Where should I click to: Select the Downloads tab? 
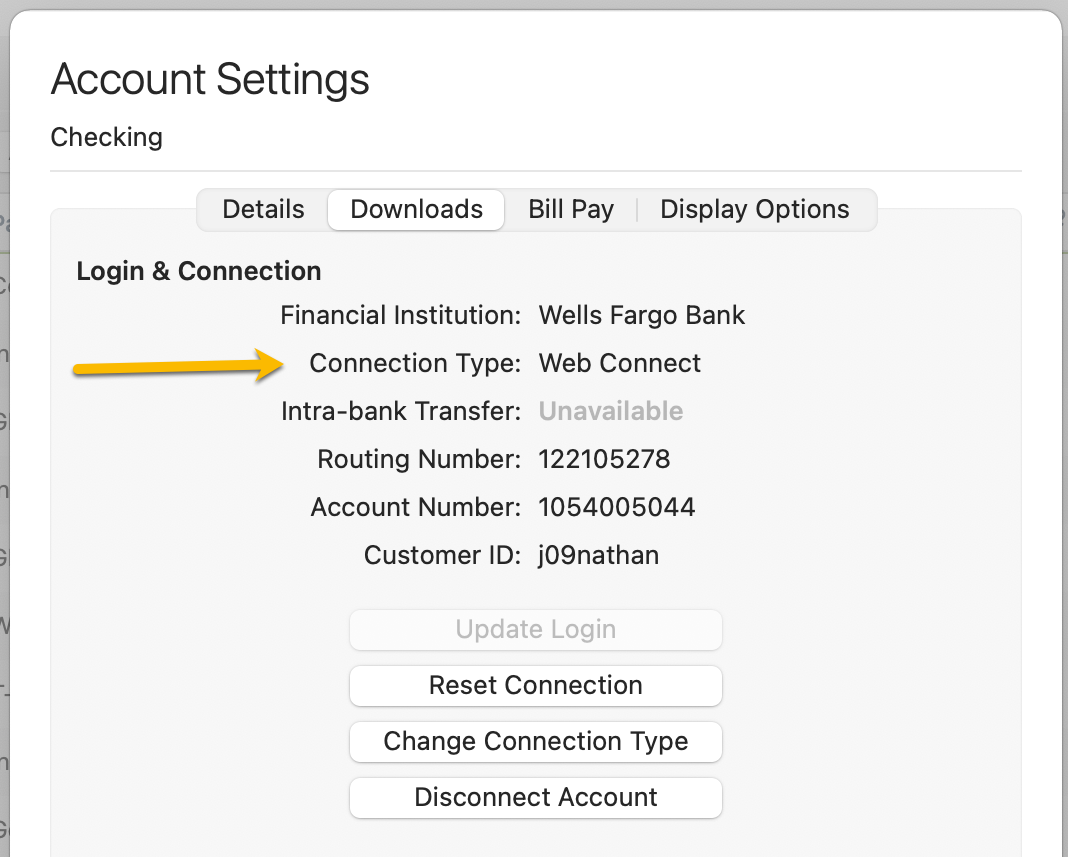point(416,210)
